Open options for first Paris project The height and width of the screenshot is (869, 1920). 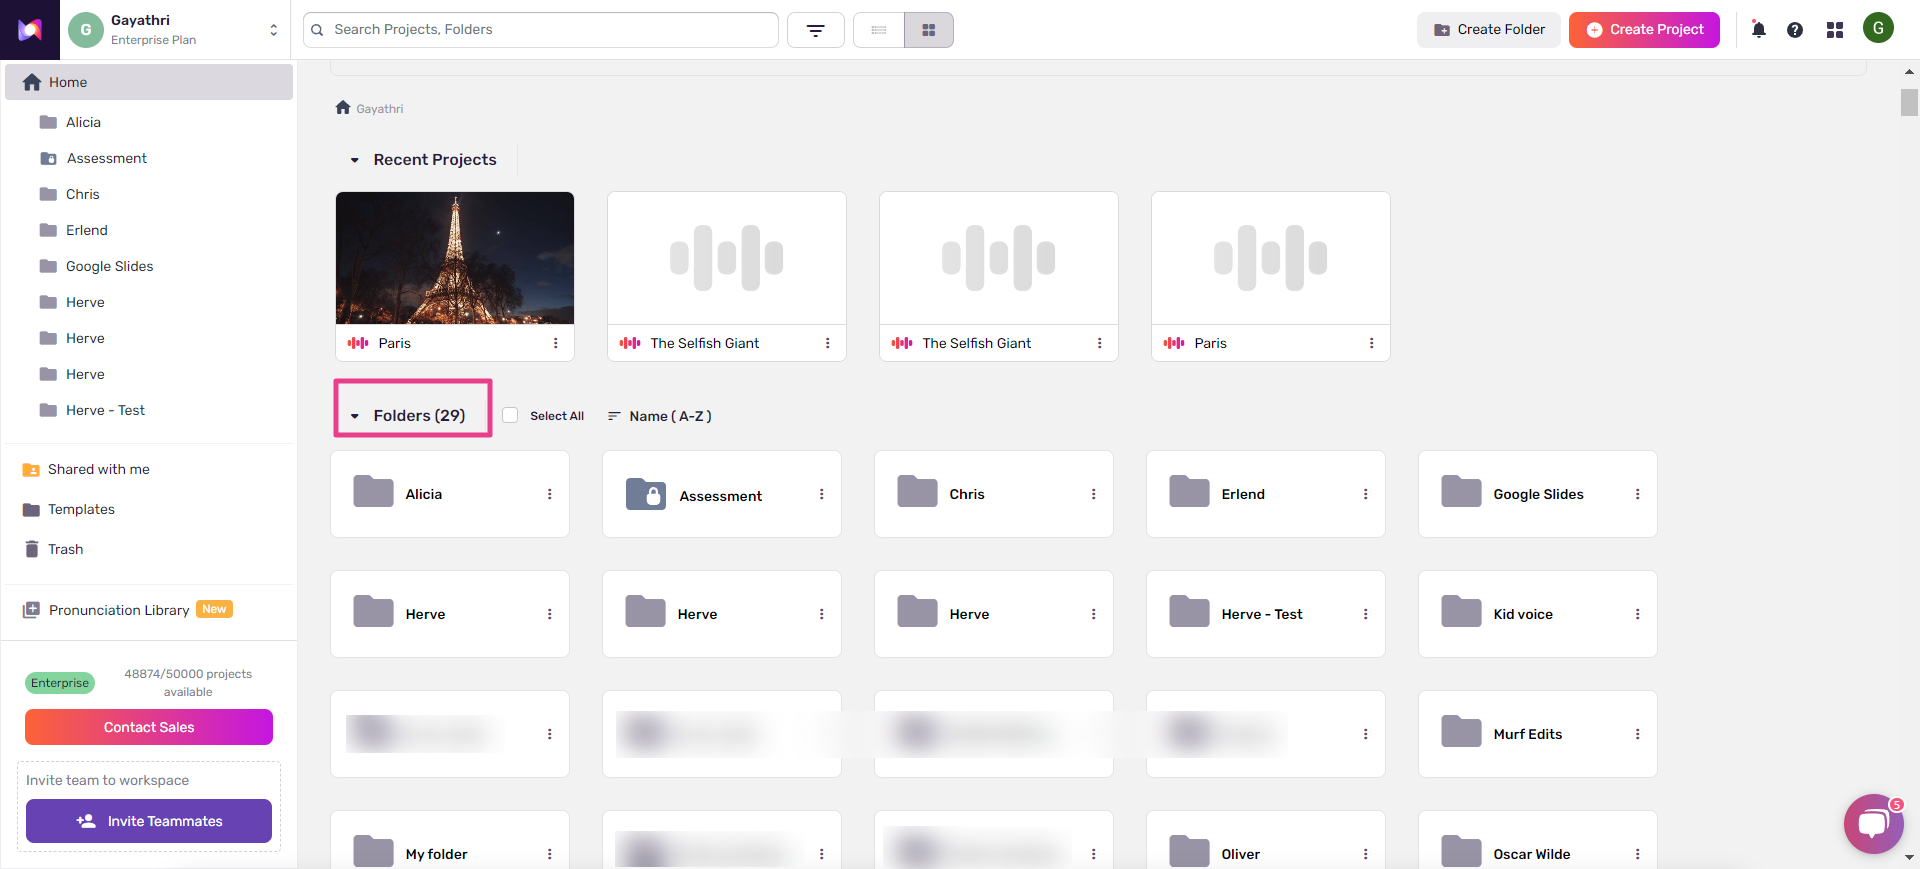pos(556,343)
